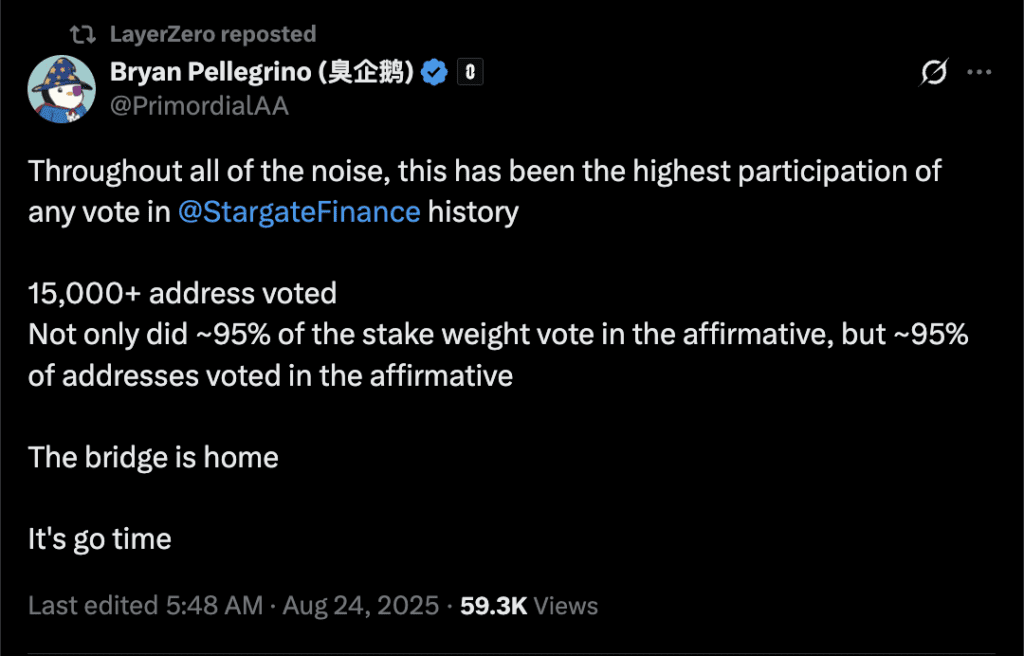Click the repost arrows icon above the post
The height and width of the screenshot is (656, 1024).
[84, 35]
